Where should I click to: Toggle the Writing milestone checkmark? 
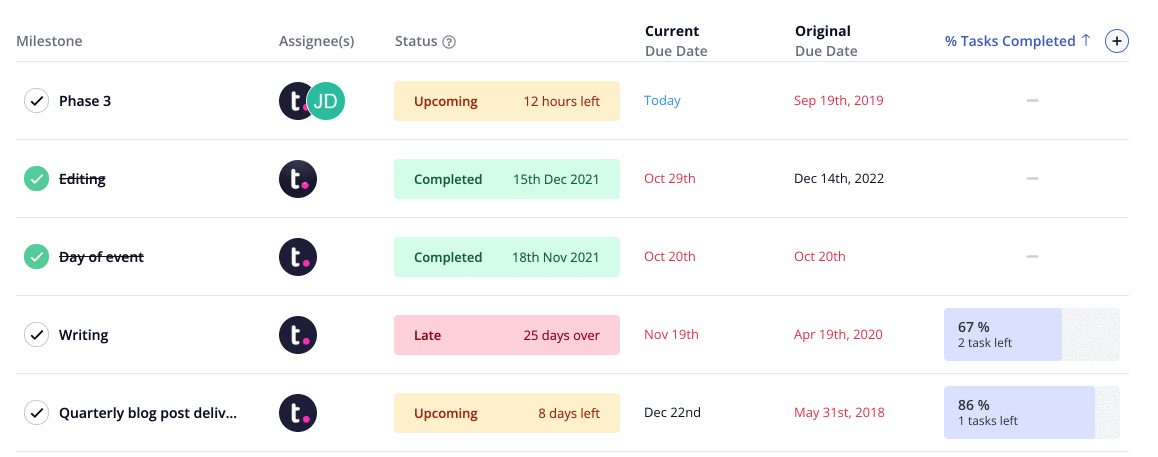[x=36, y=335]
